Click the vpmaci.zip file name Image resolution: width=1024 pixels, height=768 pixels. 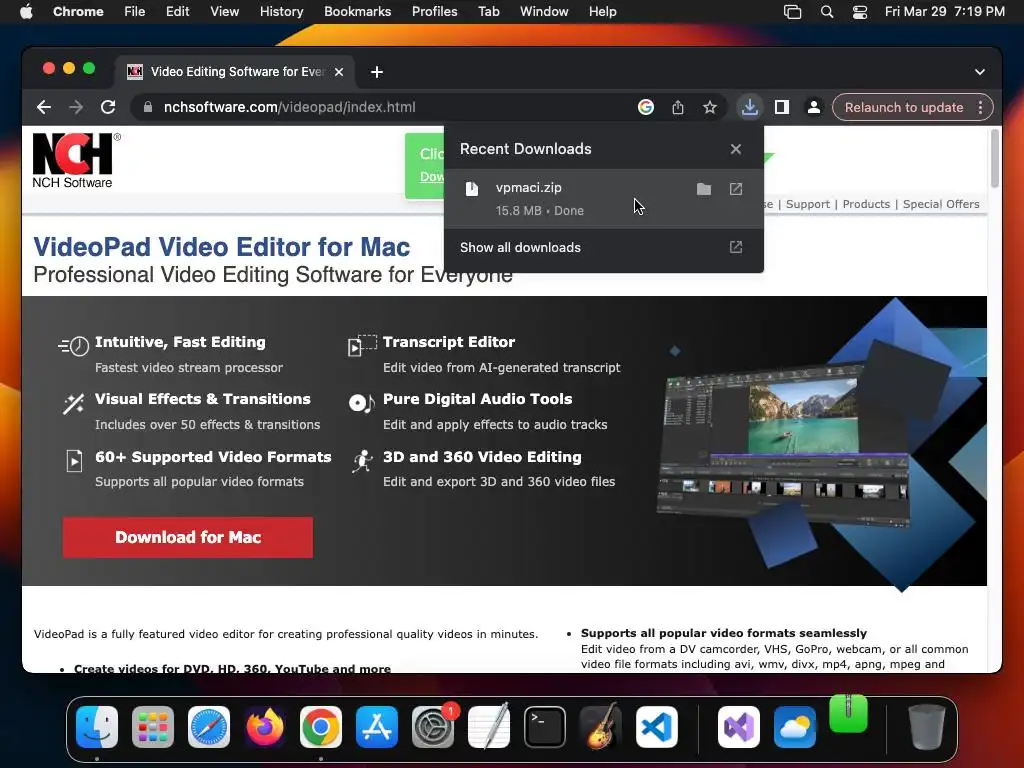[x=528, y=187]
